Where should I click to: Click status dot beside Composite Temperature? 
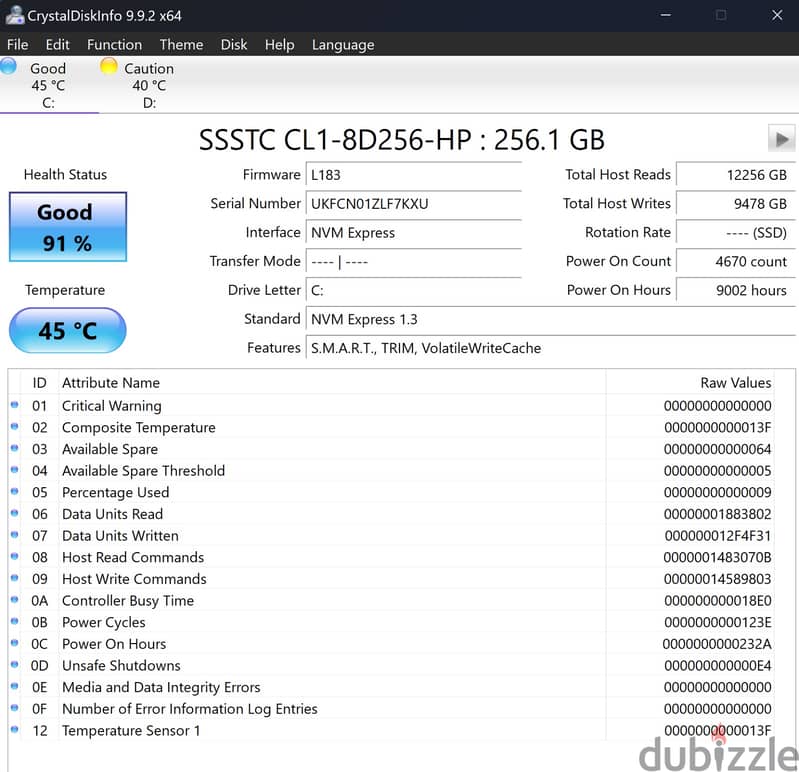[x=15, y=426]
